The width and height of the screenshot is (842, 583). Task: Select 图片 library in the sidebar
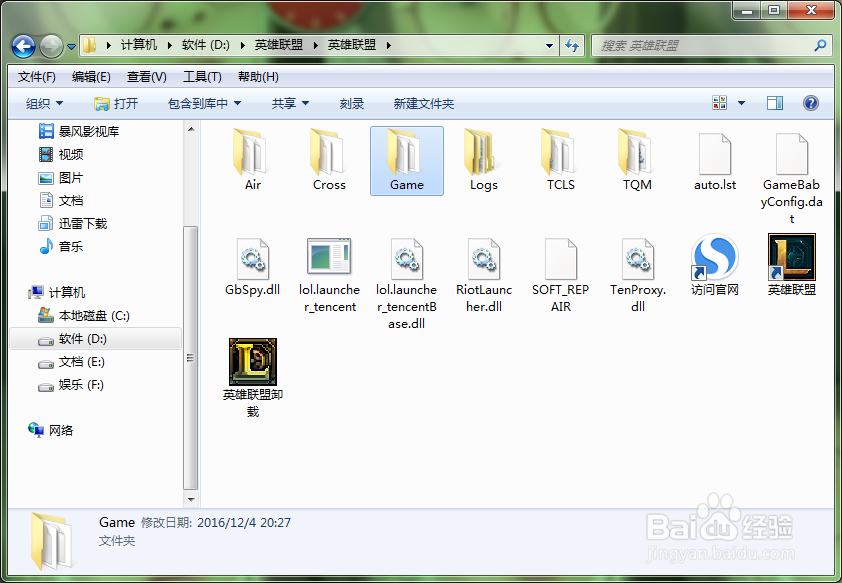click(61, 178)
